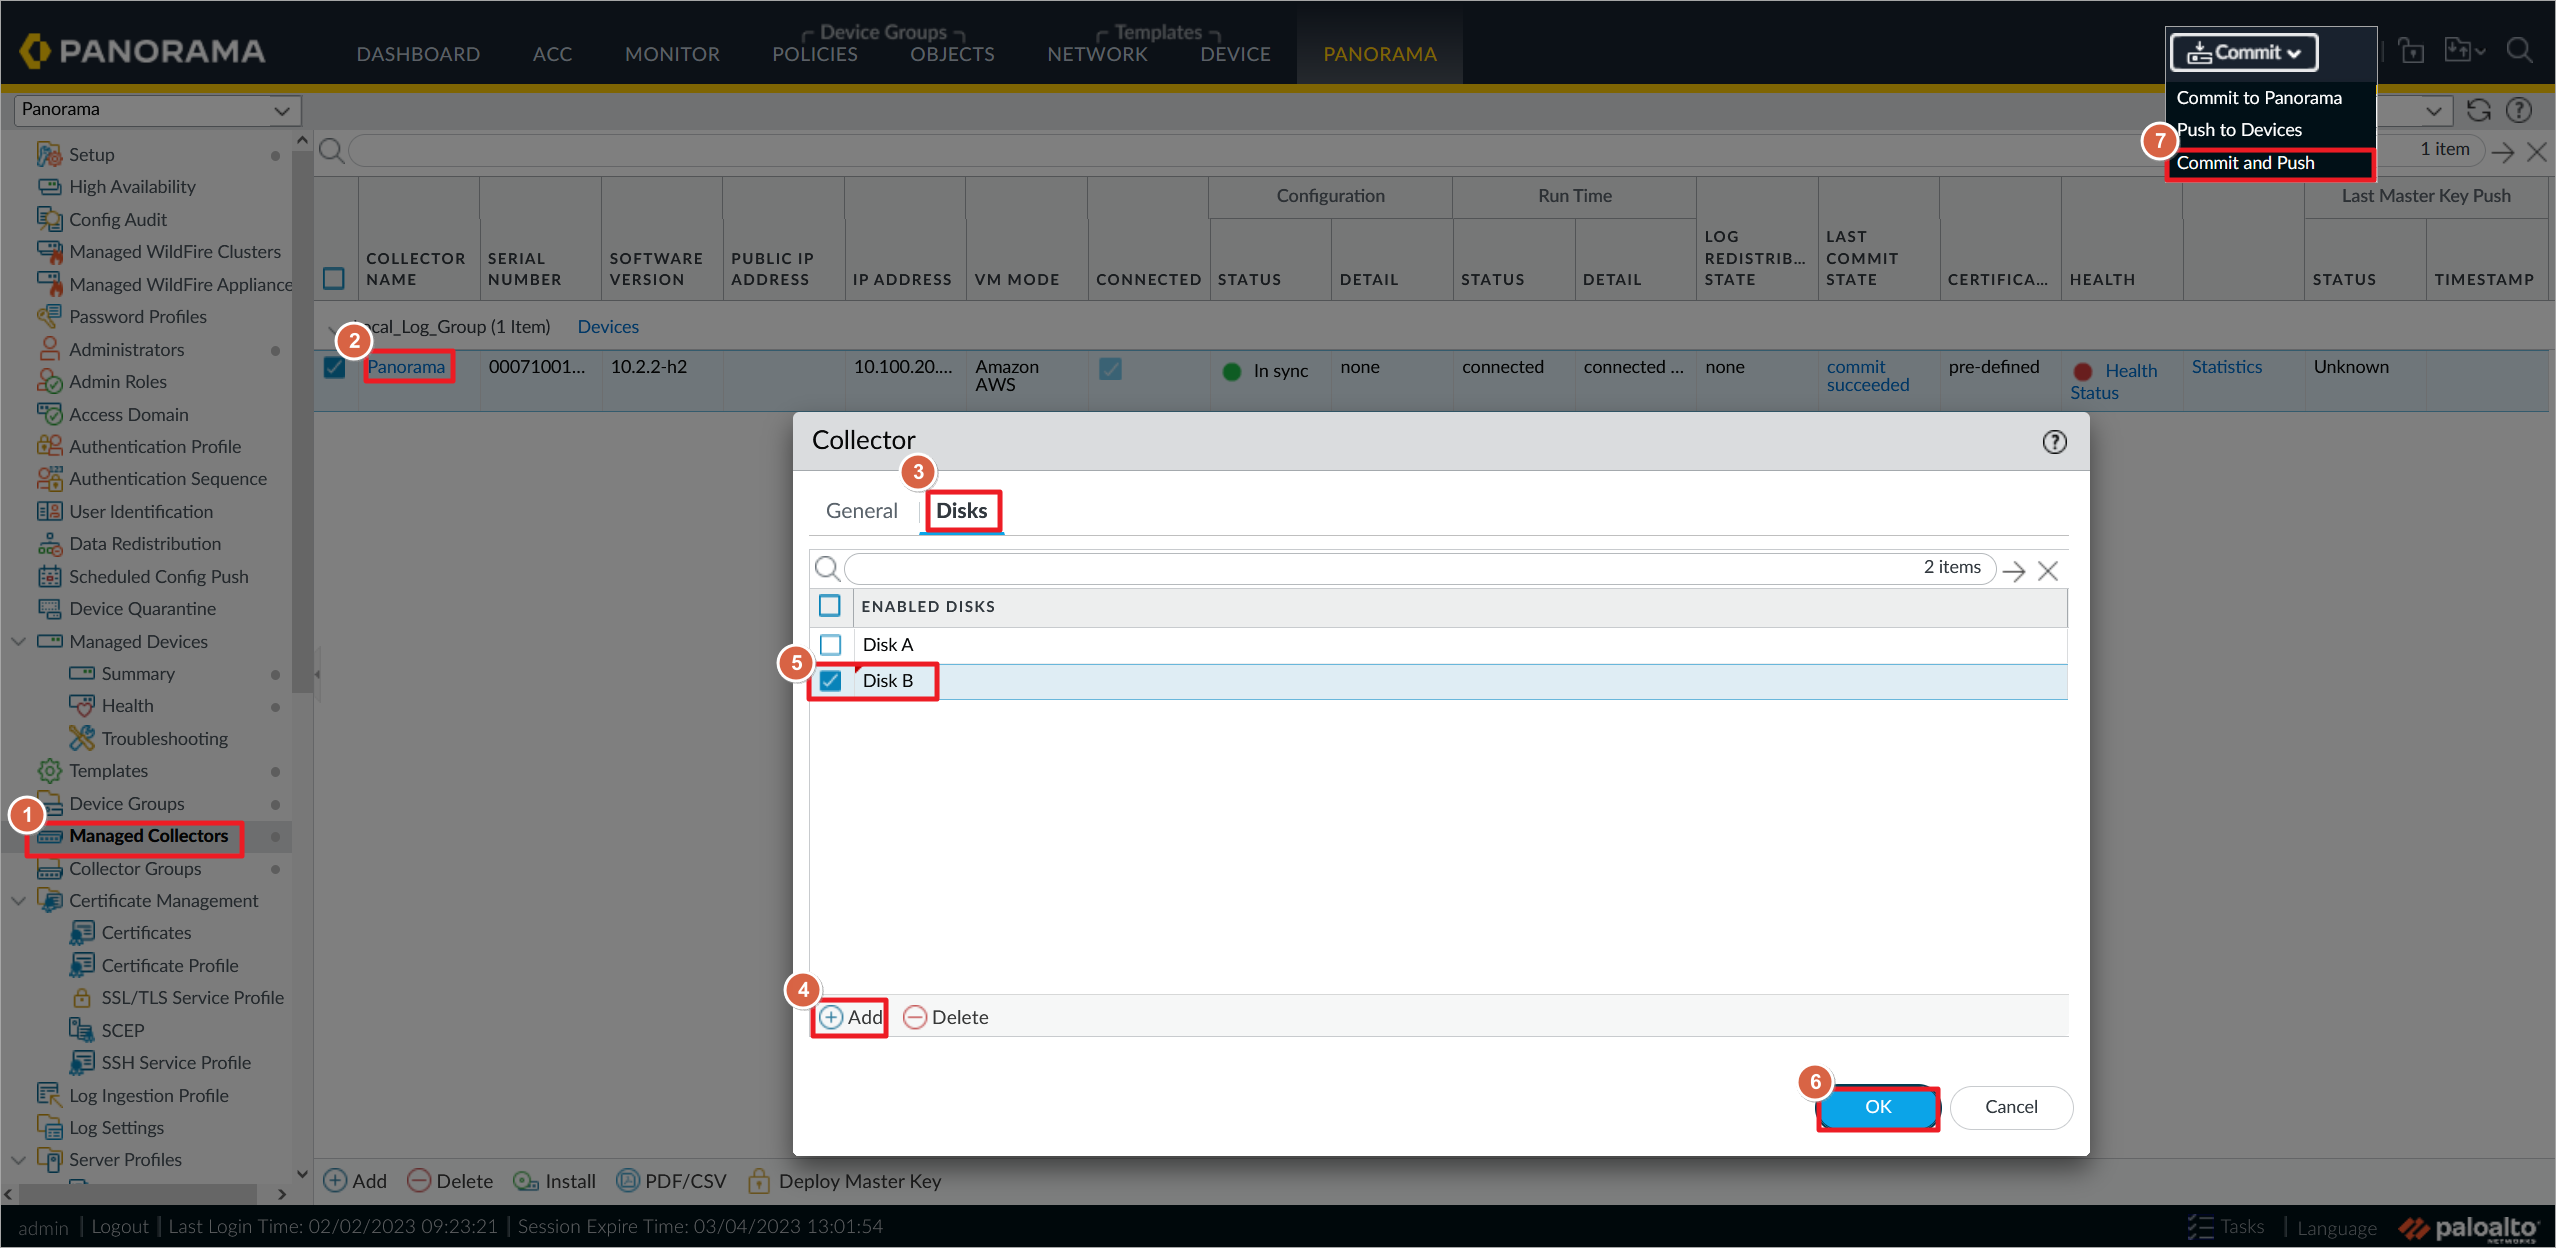Open Config Audit icon

point(49,219)
